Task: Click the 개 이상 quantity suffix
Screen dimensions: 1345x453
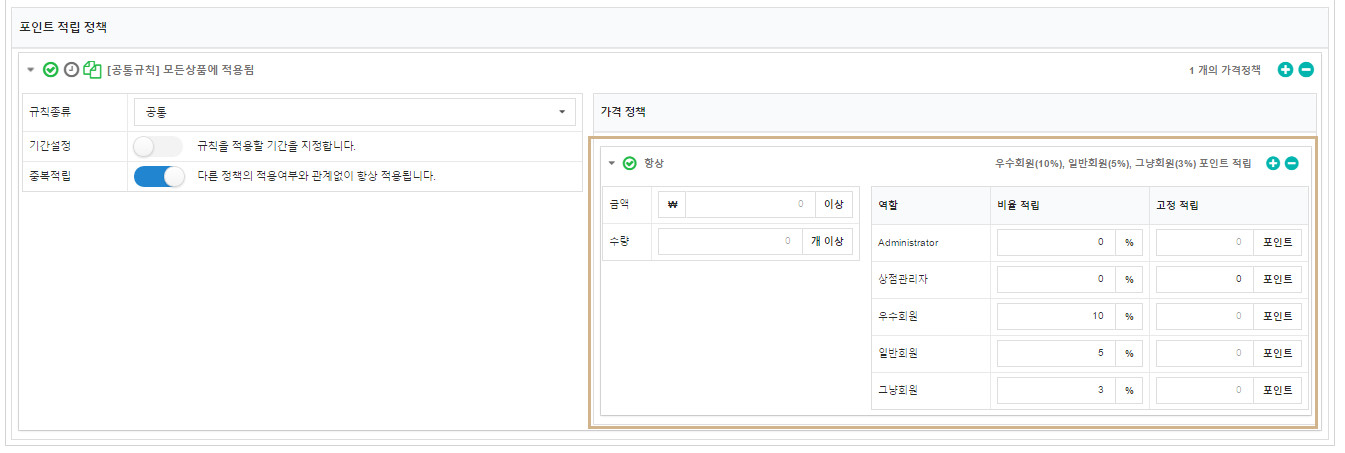Action: coord(827,241)
